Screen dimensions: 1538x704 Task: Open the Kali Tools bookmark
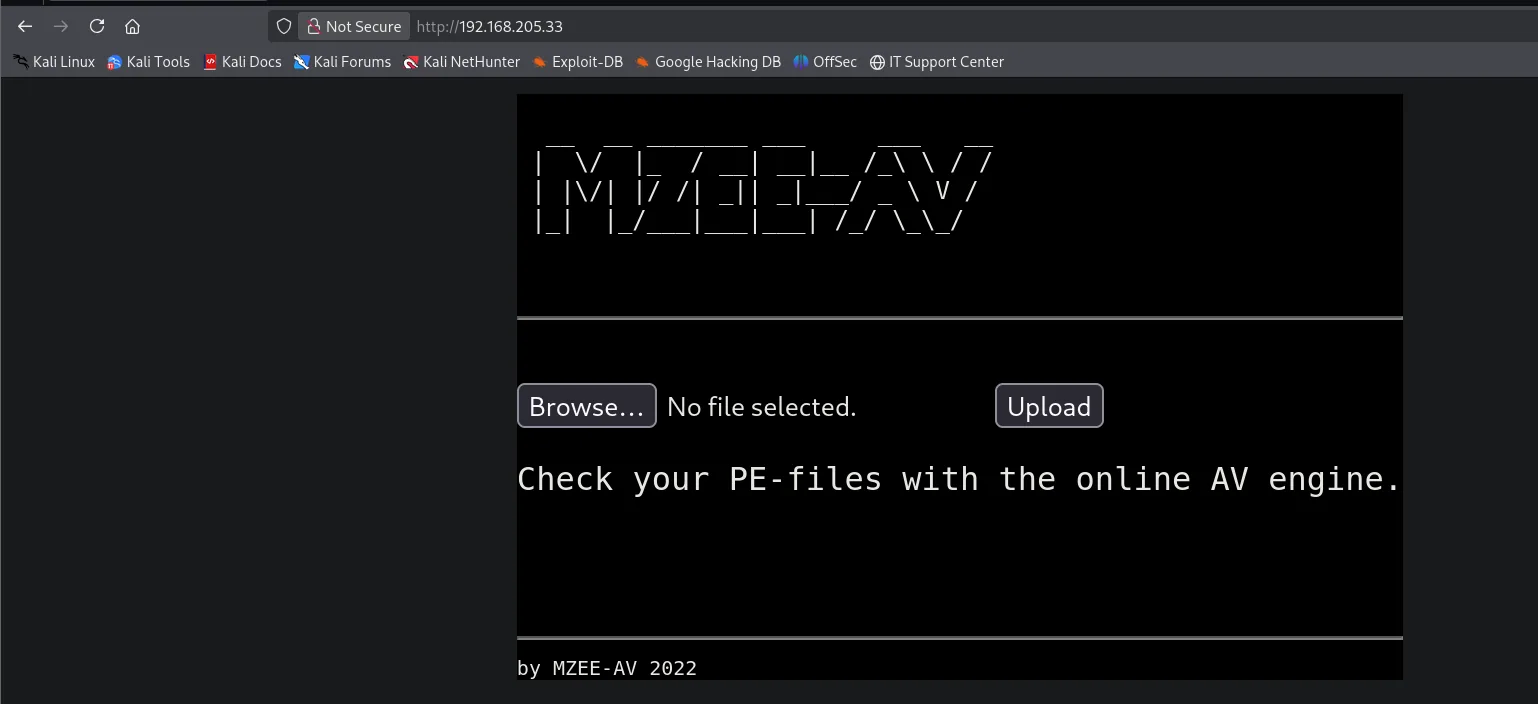coord(148,62)
